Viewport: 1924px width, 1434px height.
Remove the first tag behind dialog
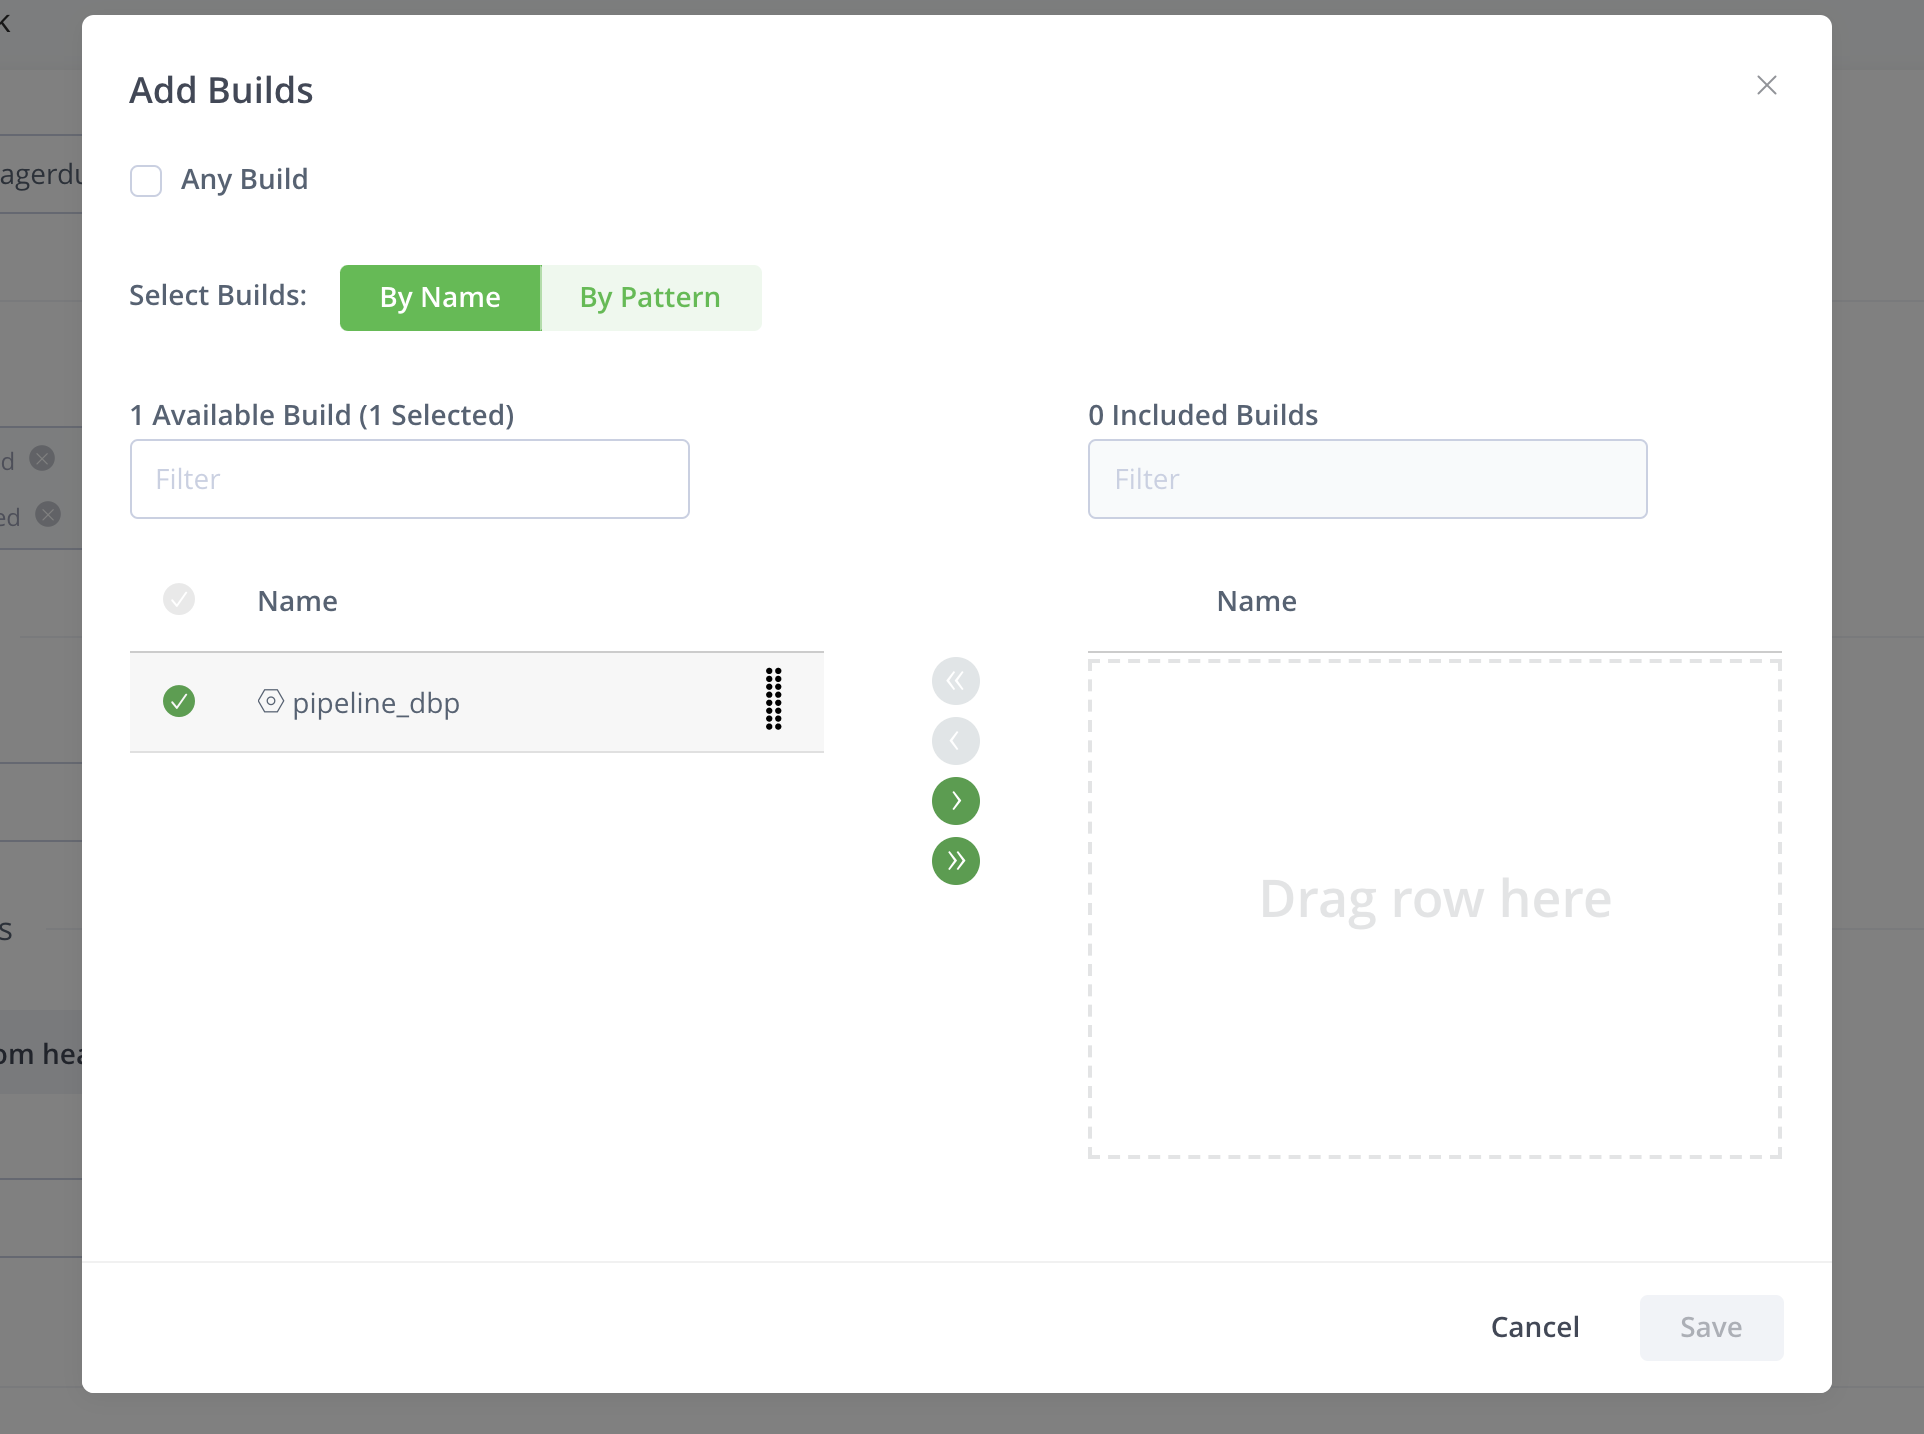(x=42, y=458)
